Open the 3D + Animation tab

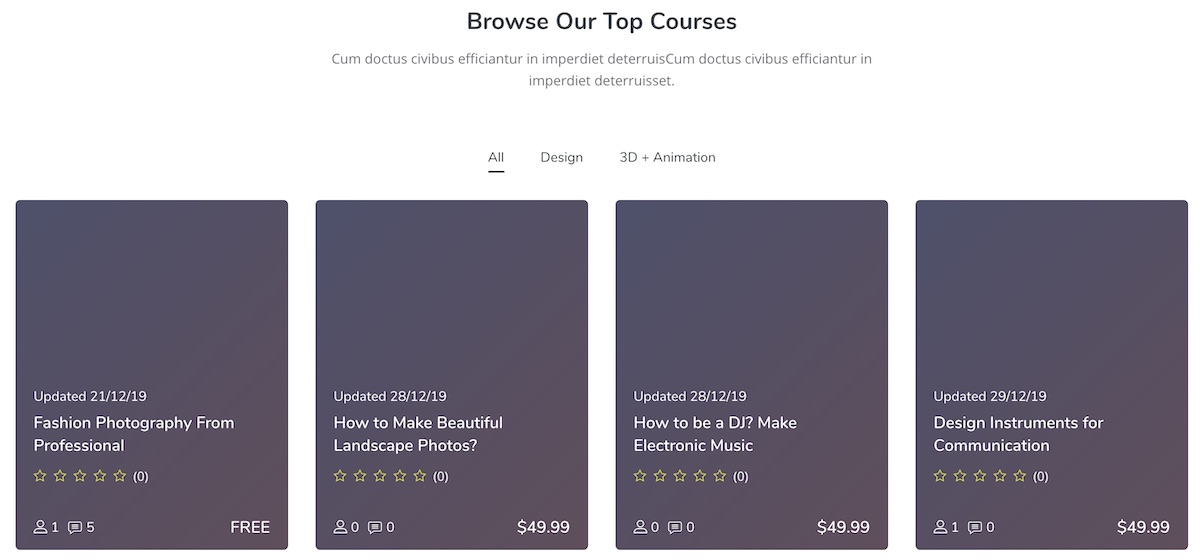[667, 157]
